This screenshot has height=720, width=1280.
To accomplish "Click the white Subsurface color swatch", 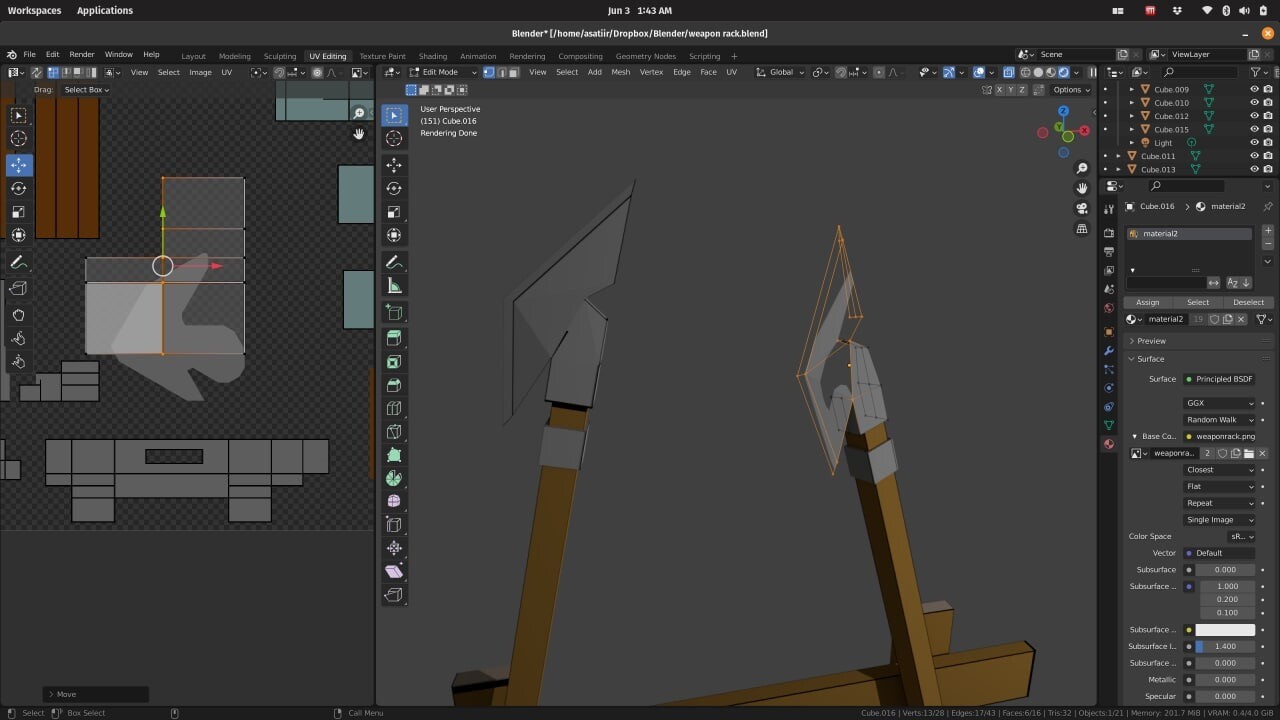I will (x=1225, y=630).
